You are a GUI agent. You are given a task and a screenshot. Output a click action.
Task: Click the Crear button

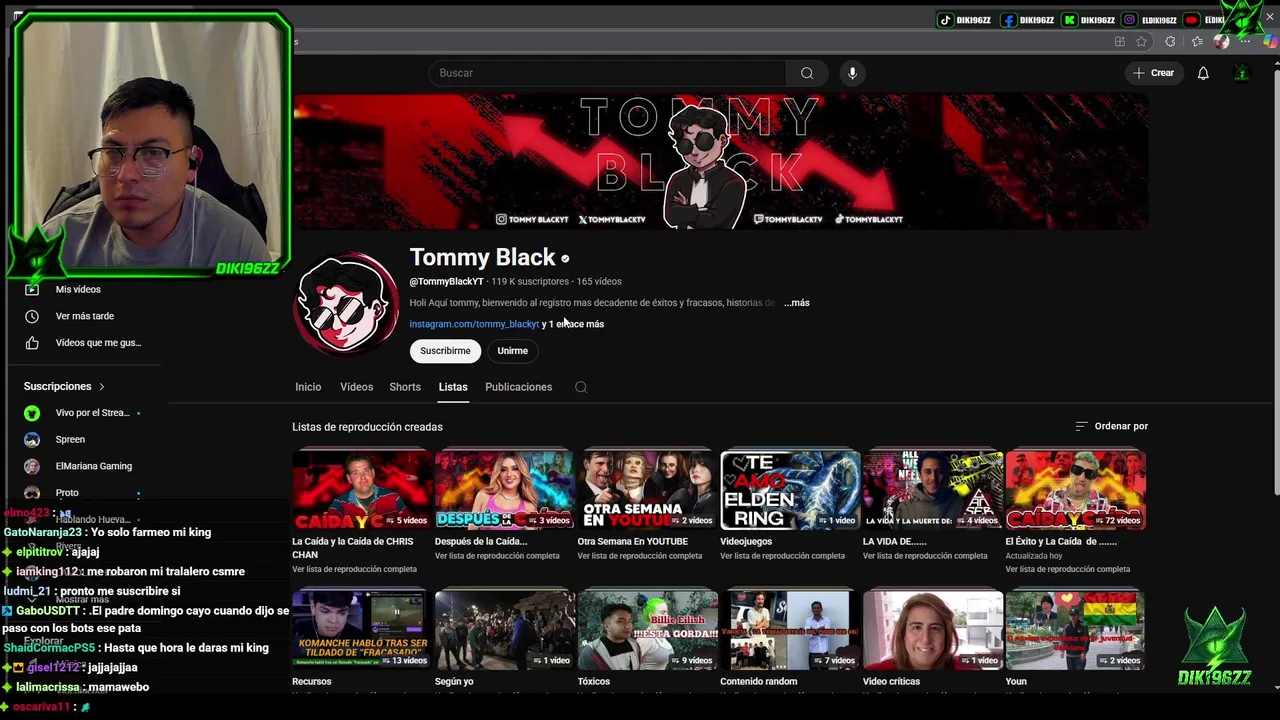tap(1153, 73)
